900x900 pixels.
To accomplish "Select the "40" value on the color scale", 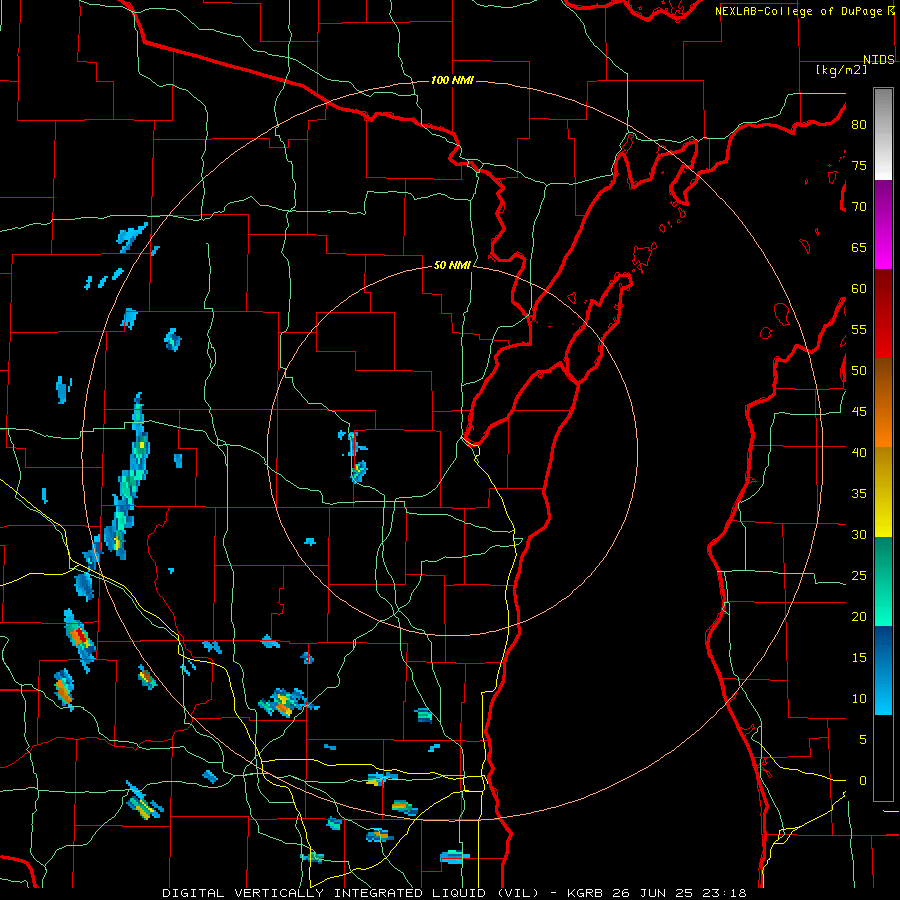I will point(859,452).
